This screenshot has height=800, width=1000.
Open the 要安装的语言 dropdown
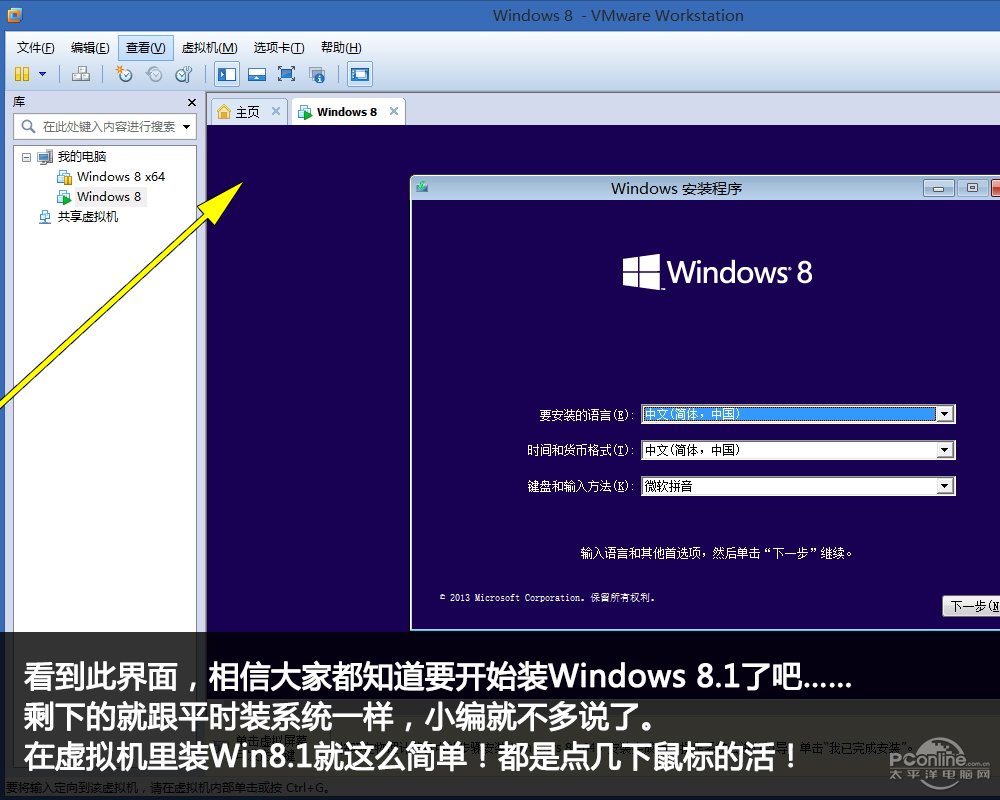945,414
